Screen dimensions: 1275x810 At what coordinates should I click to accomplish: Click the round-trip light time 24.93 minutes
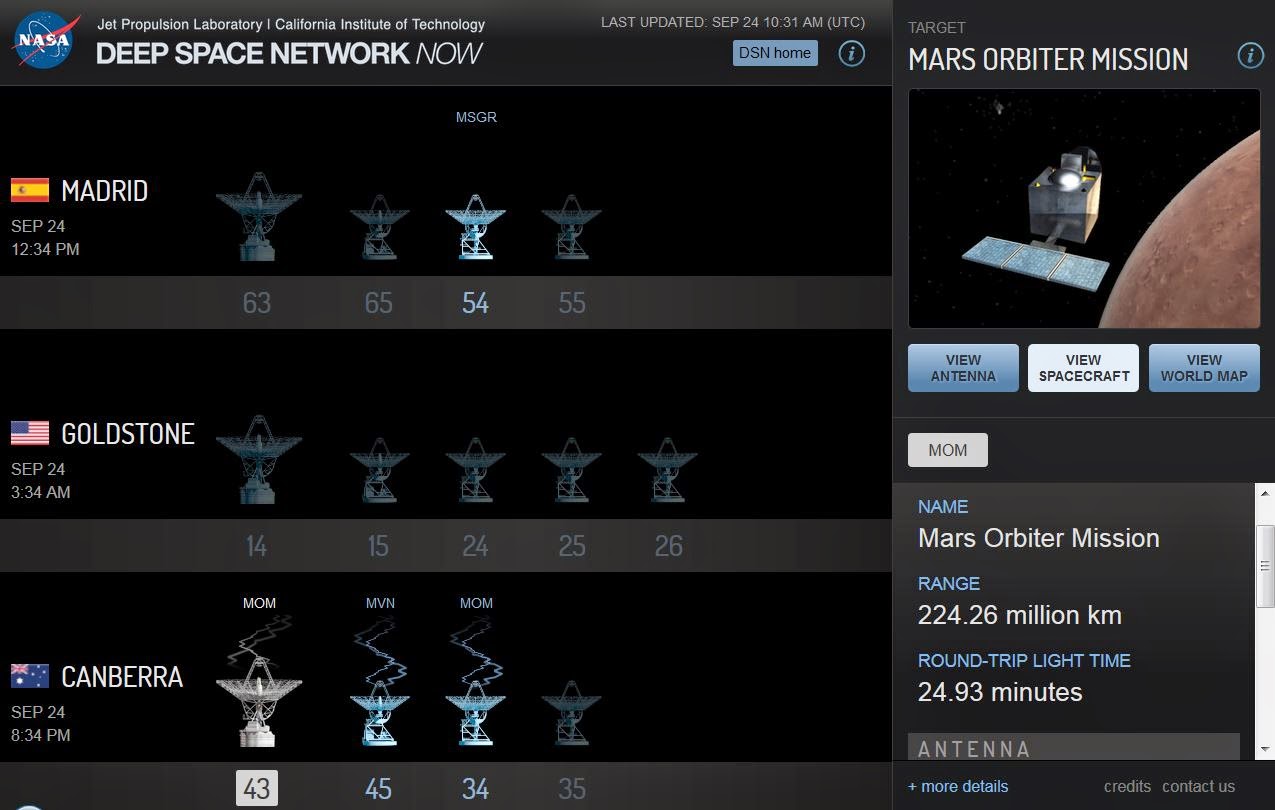pos(1000,692)
